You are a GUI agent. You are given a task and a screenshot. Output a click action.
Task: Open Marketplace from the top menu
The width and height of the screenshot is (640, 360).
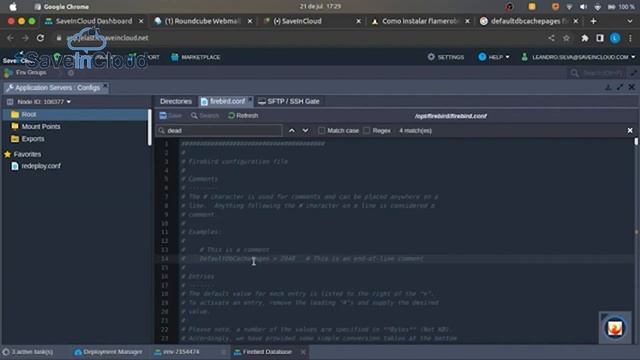coord(196,57)
